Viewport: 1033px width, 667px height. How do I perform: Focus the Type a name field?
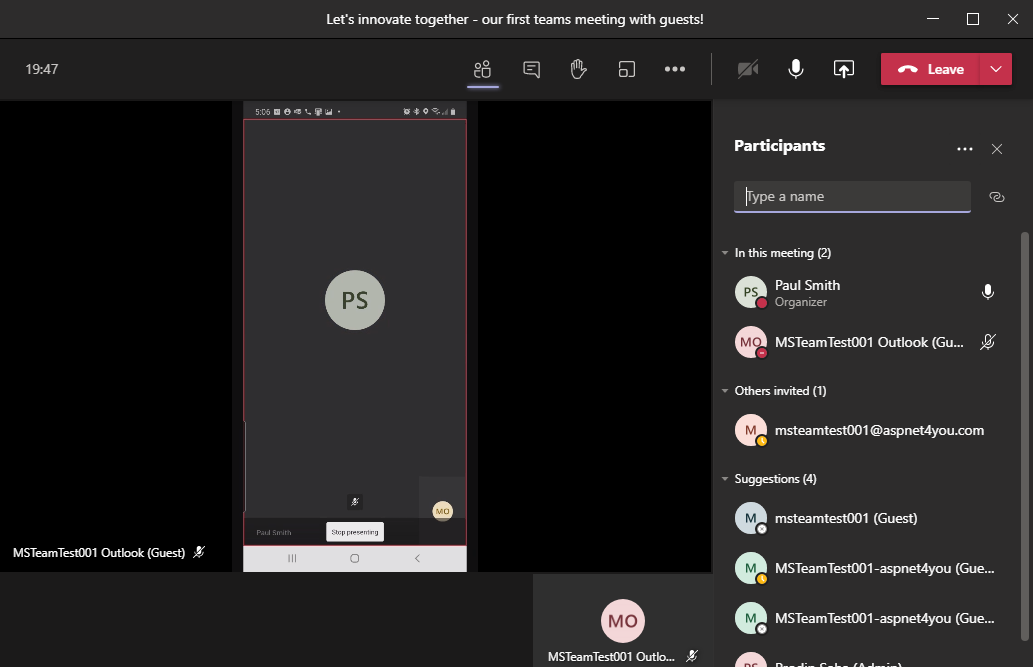(x=852, y=196)
